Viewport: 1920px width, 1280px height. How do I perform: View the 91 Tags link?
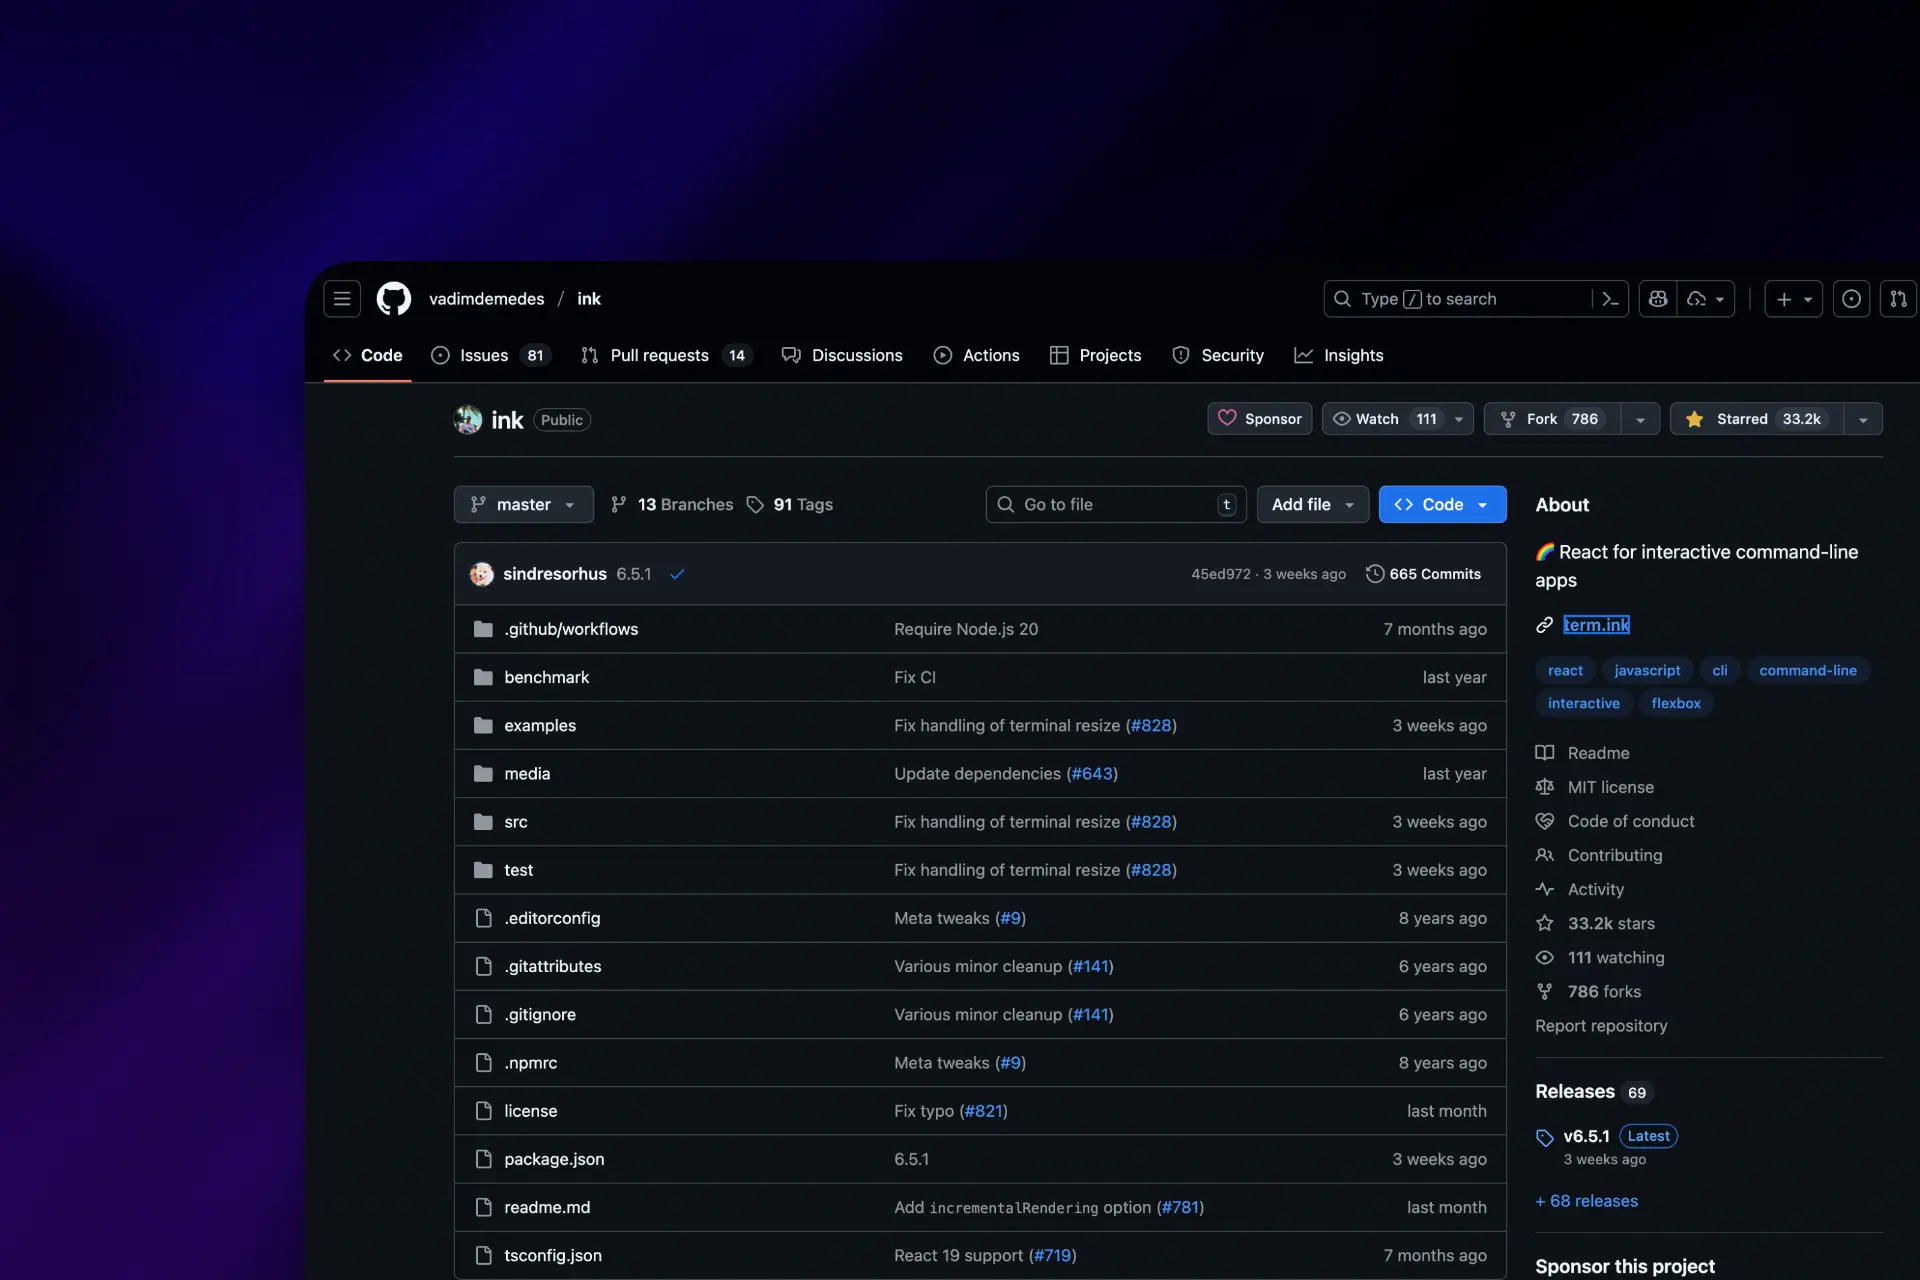pyautogui.click(x=790, y=505)
